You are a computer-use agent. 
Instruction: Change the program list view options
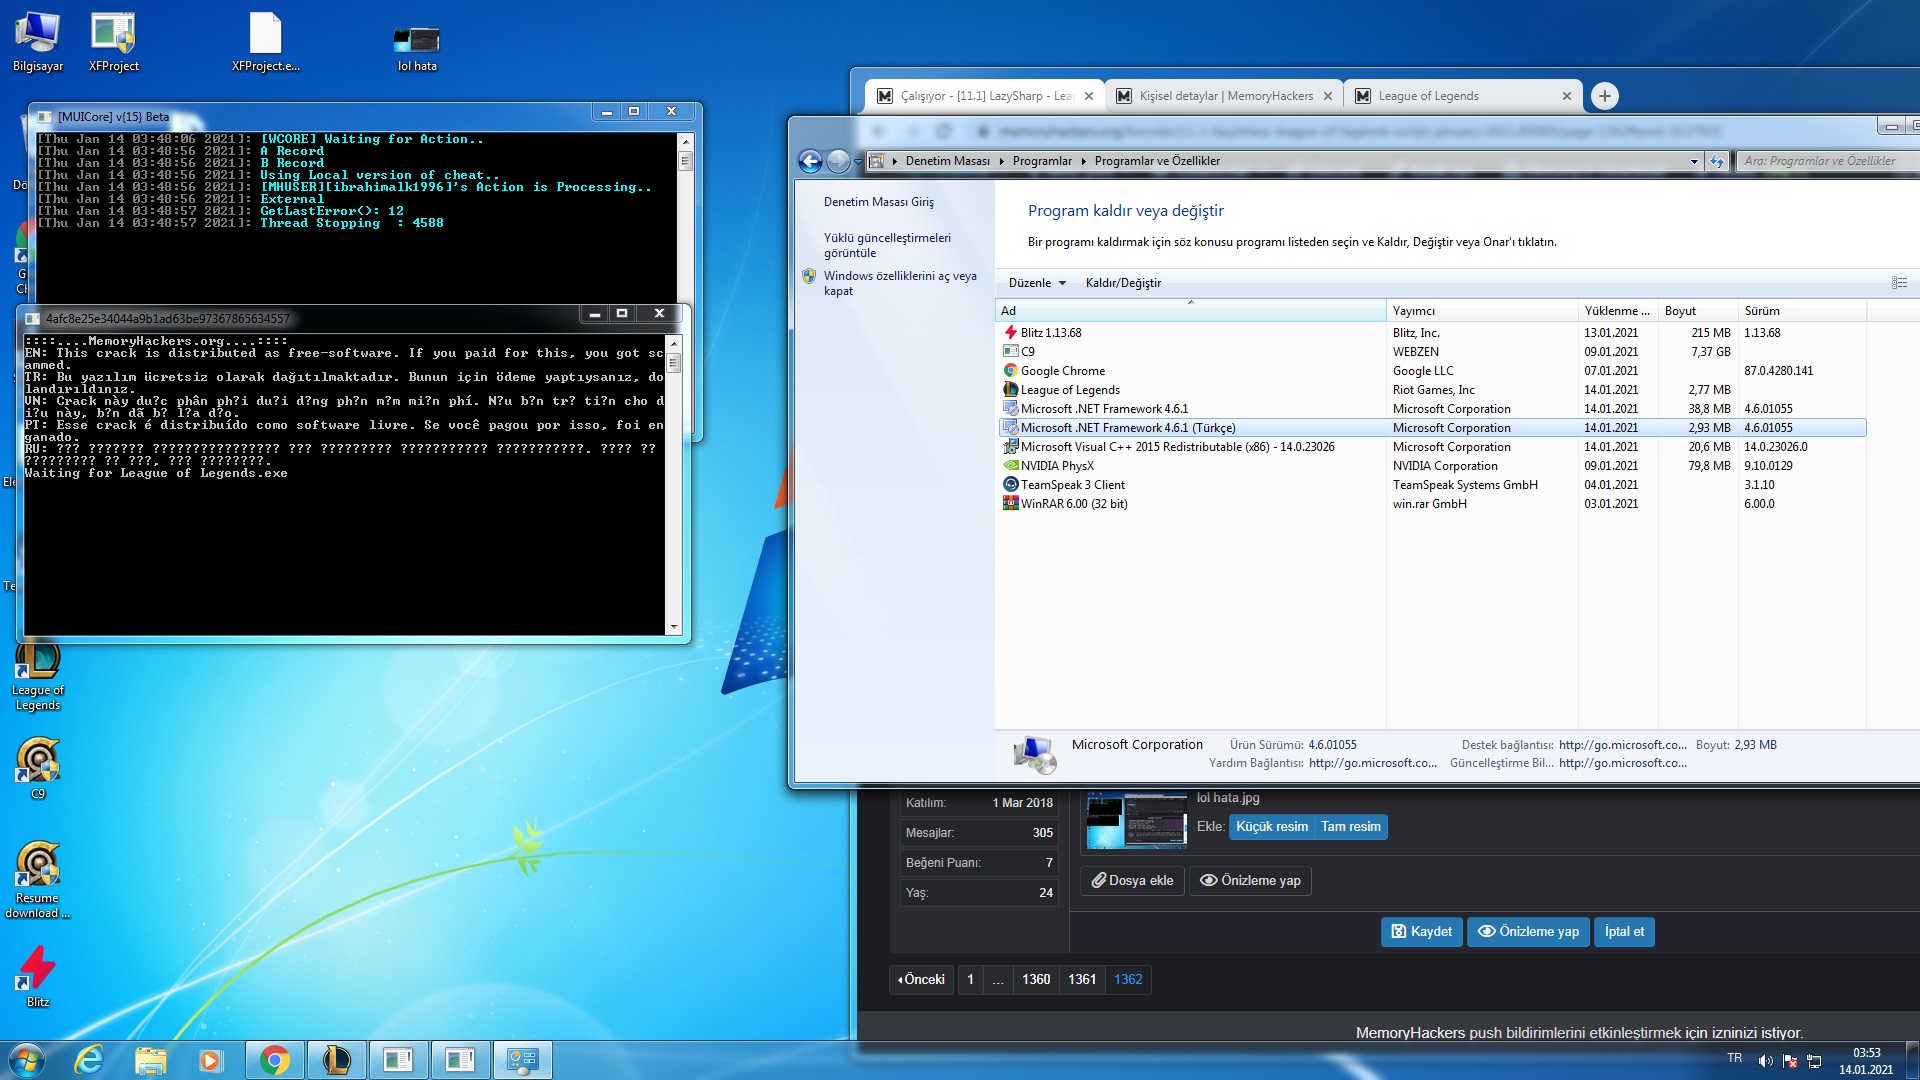1899,283
